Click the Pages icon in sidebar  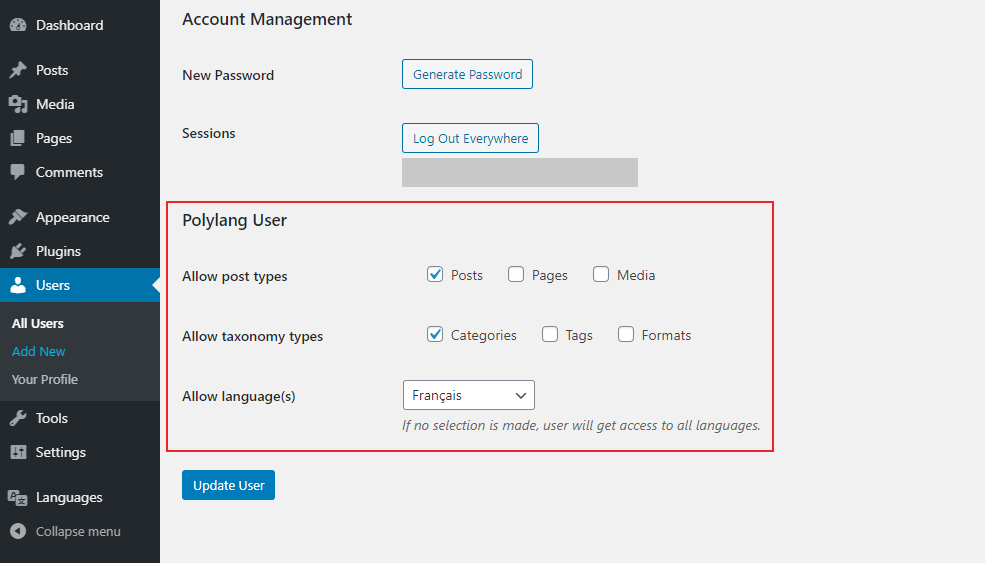pos(18,138)
